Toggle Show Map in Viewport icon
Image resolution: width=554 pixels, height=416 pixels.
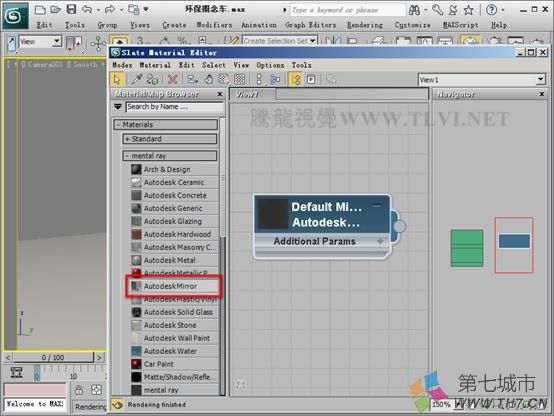(224, 80)
